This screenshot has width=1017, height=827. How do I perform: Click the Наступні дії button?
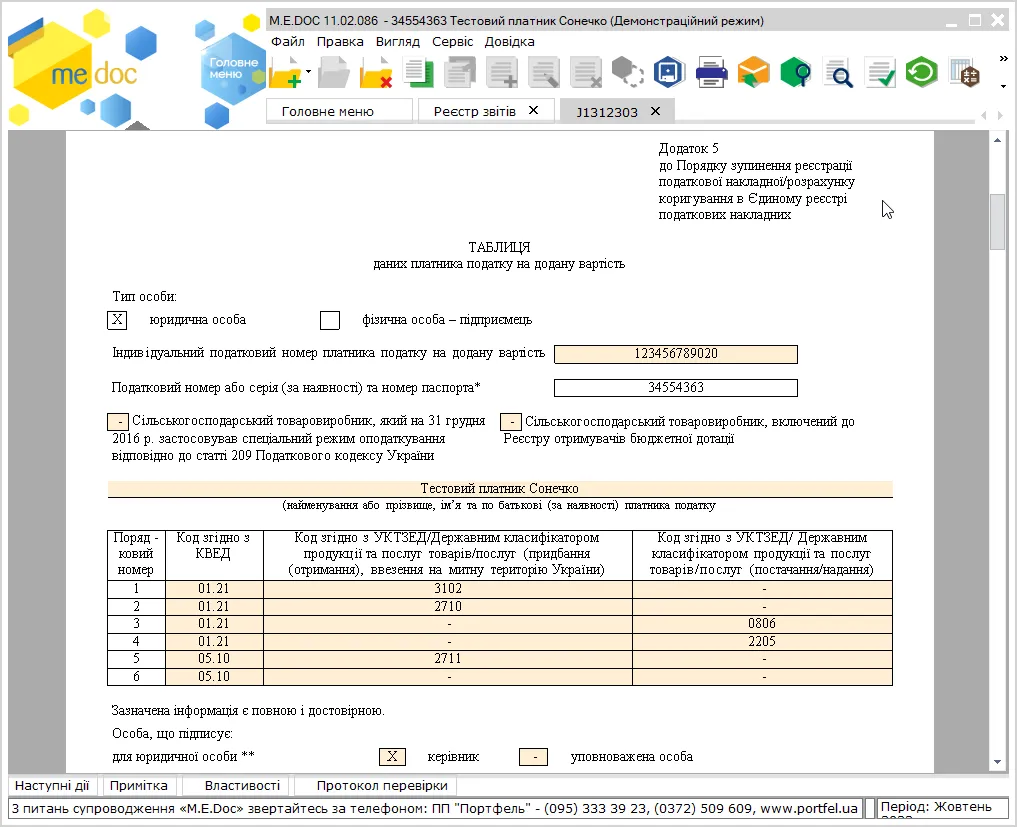[52, 785]
